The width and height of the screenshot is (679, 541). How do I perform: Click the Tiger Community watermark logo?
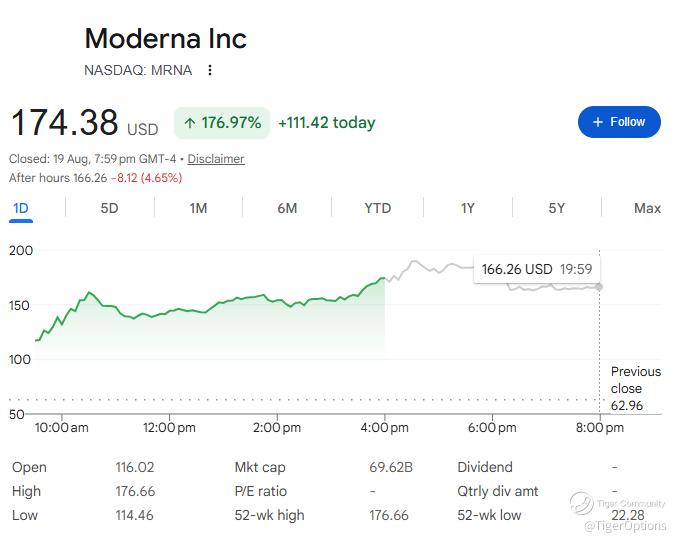[581, 503]
